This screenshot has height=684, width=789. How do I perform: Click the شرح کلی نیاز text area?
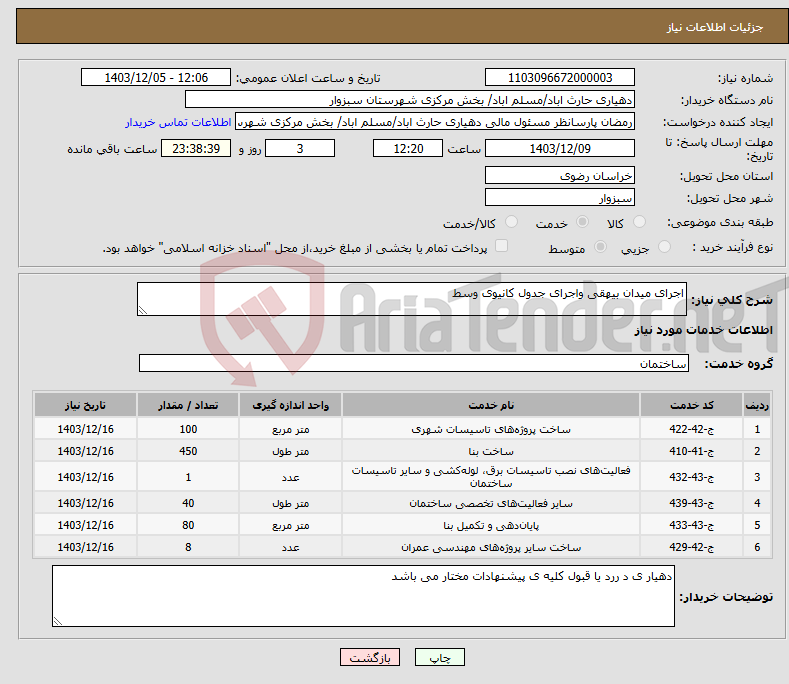pos(412,299)
